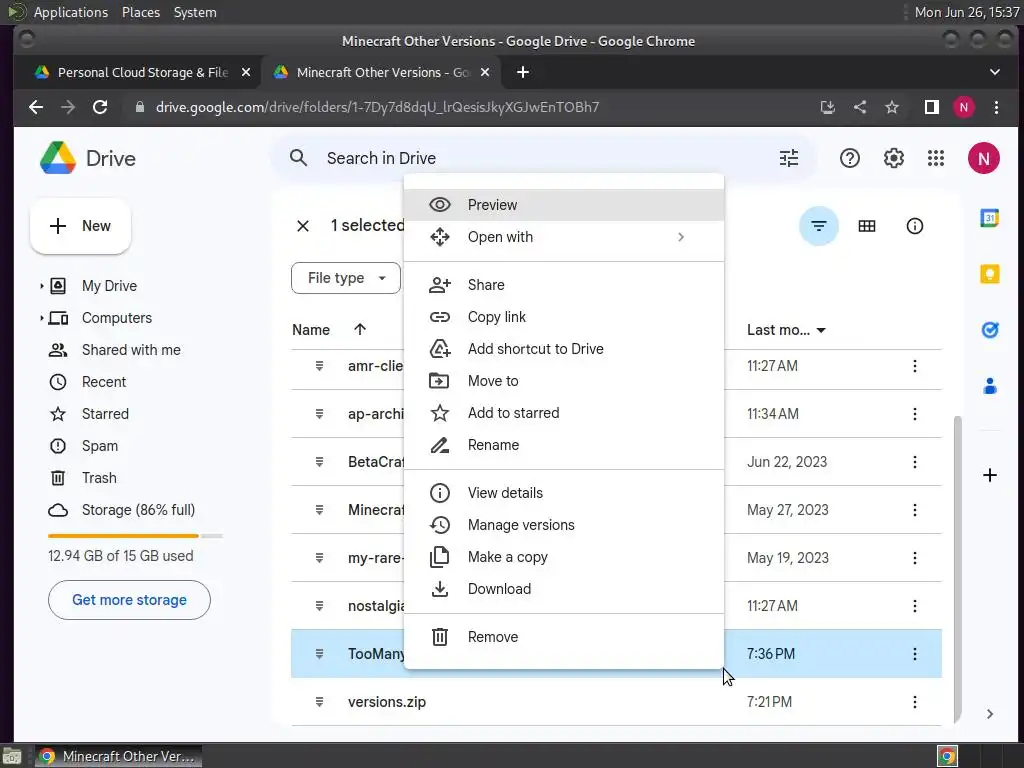The image size is (1024, 768).
Task: Clear selection with X icon
Action: point(302,226)
